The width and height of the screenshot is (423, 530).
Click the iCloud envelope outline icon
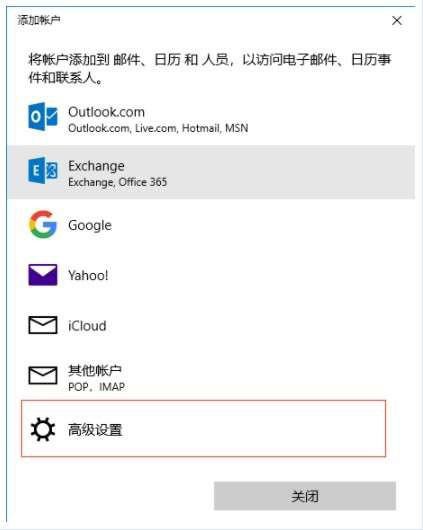click(43, 325)
